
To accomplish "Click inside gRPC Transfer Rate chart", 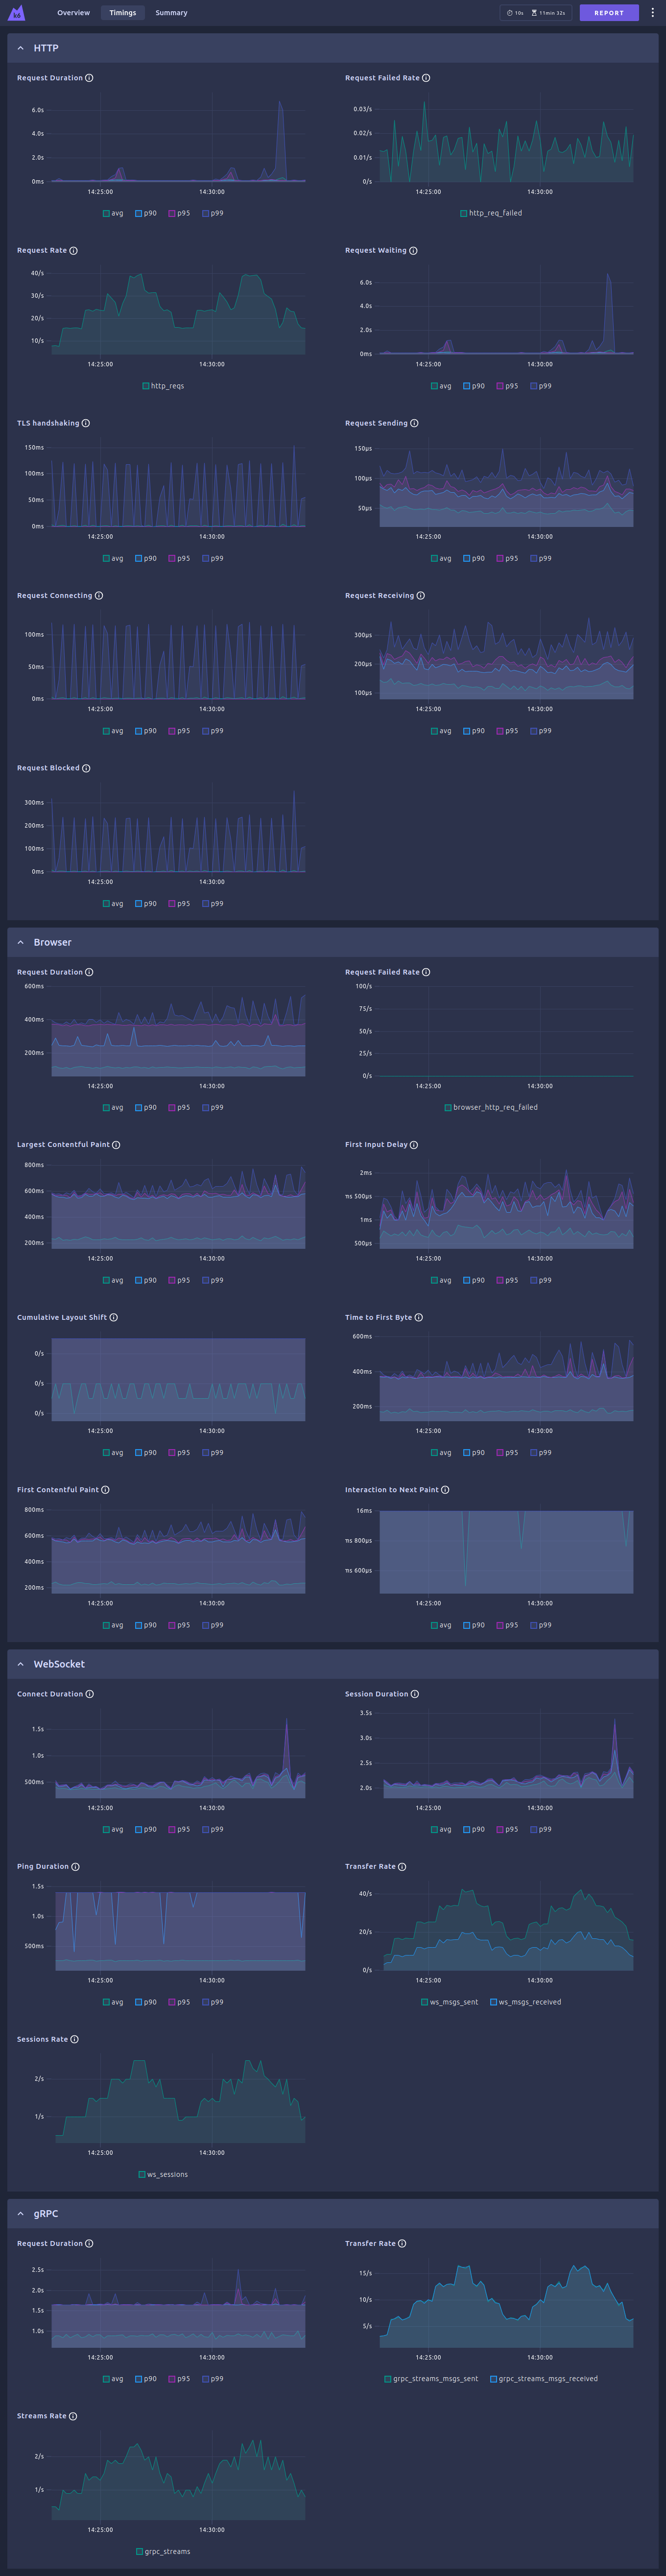I will pos(506,2304).
